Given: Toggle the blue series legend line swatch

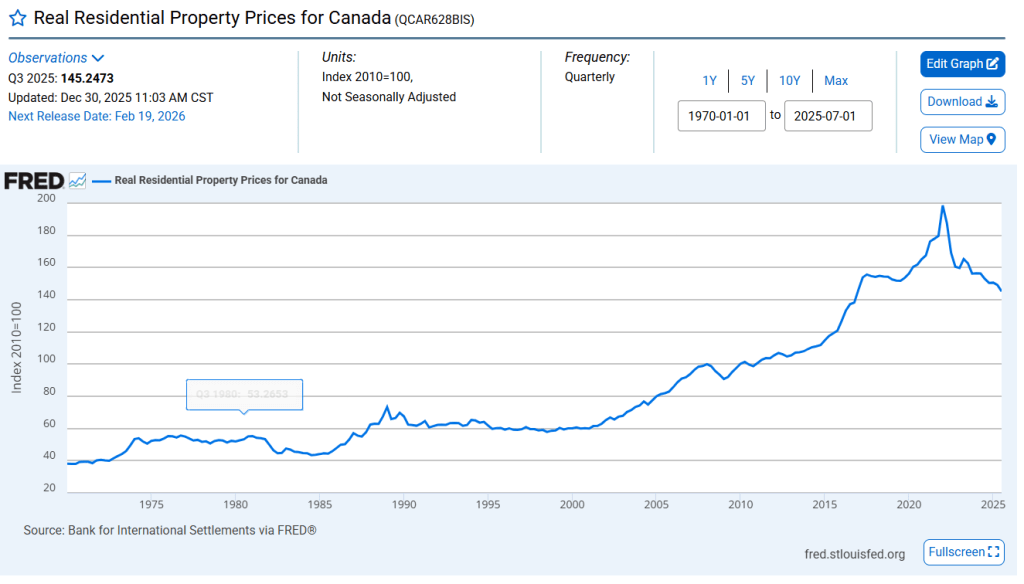Looking at the screenshot, I should pos(101,181).
